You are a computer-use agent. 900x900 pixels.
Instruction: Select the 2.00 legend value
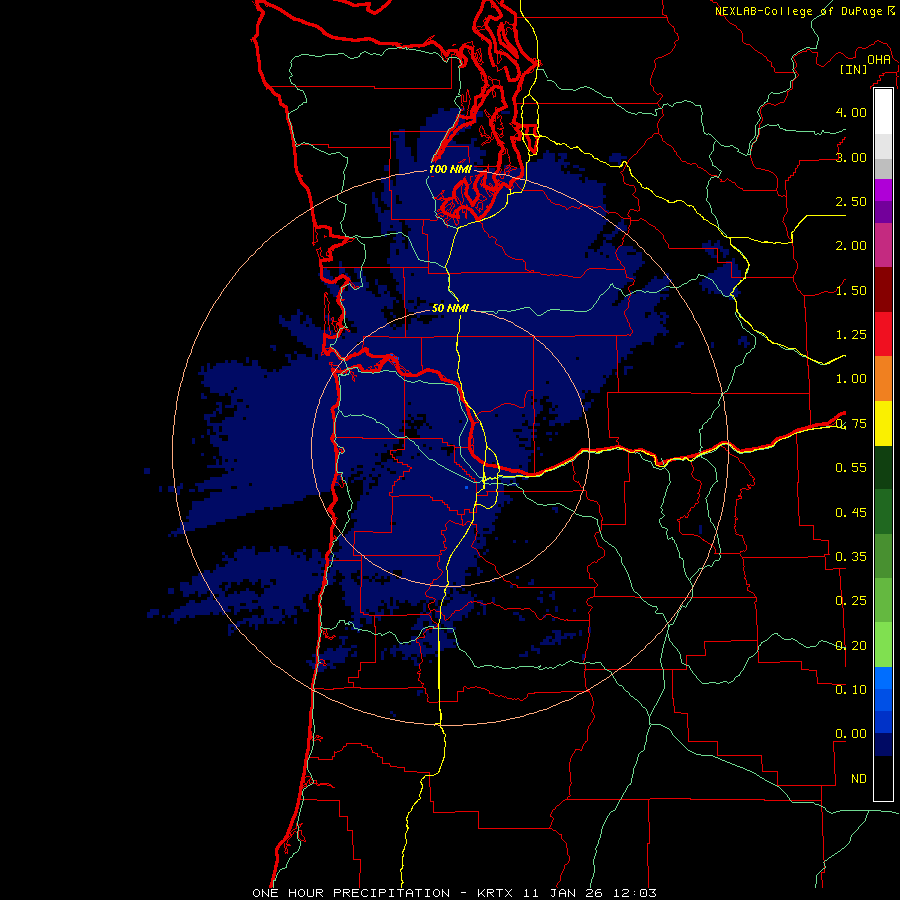[x=851, y=246]
